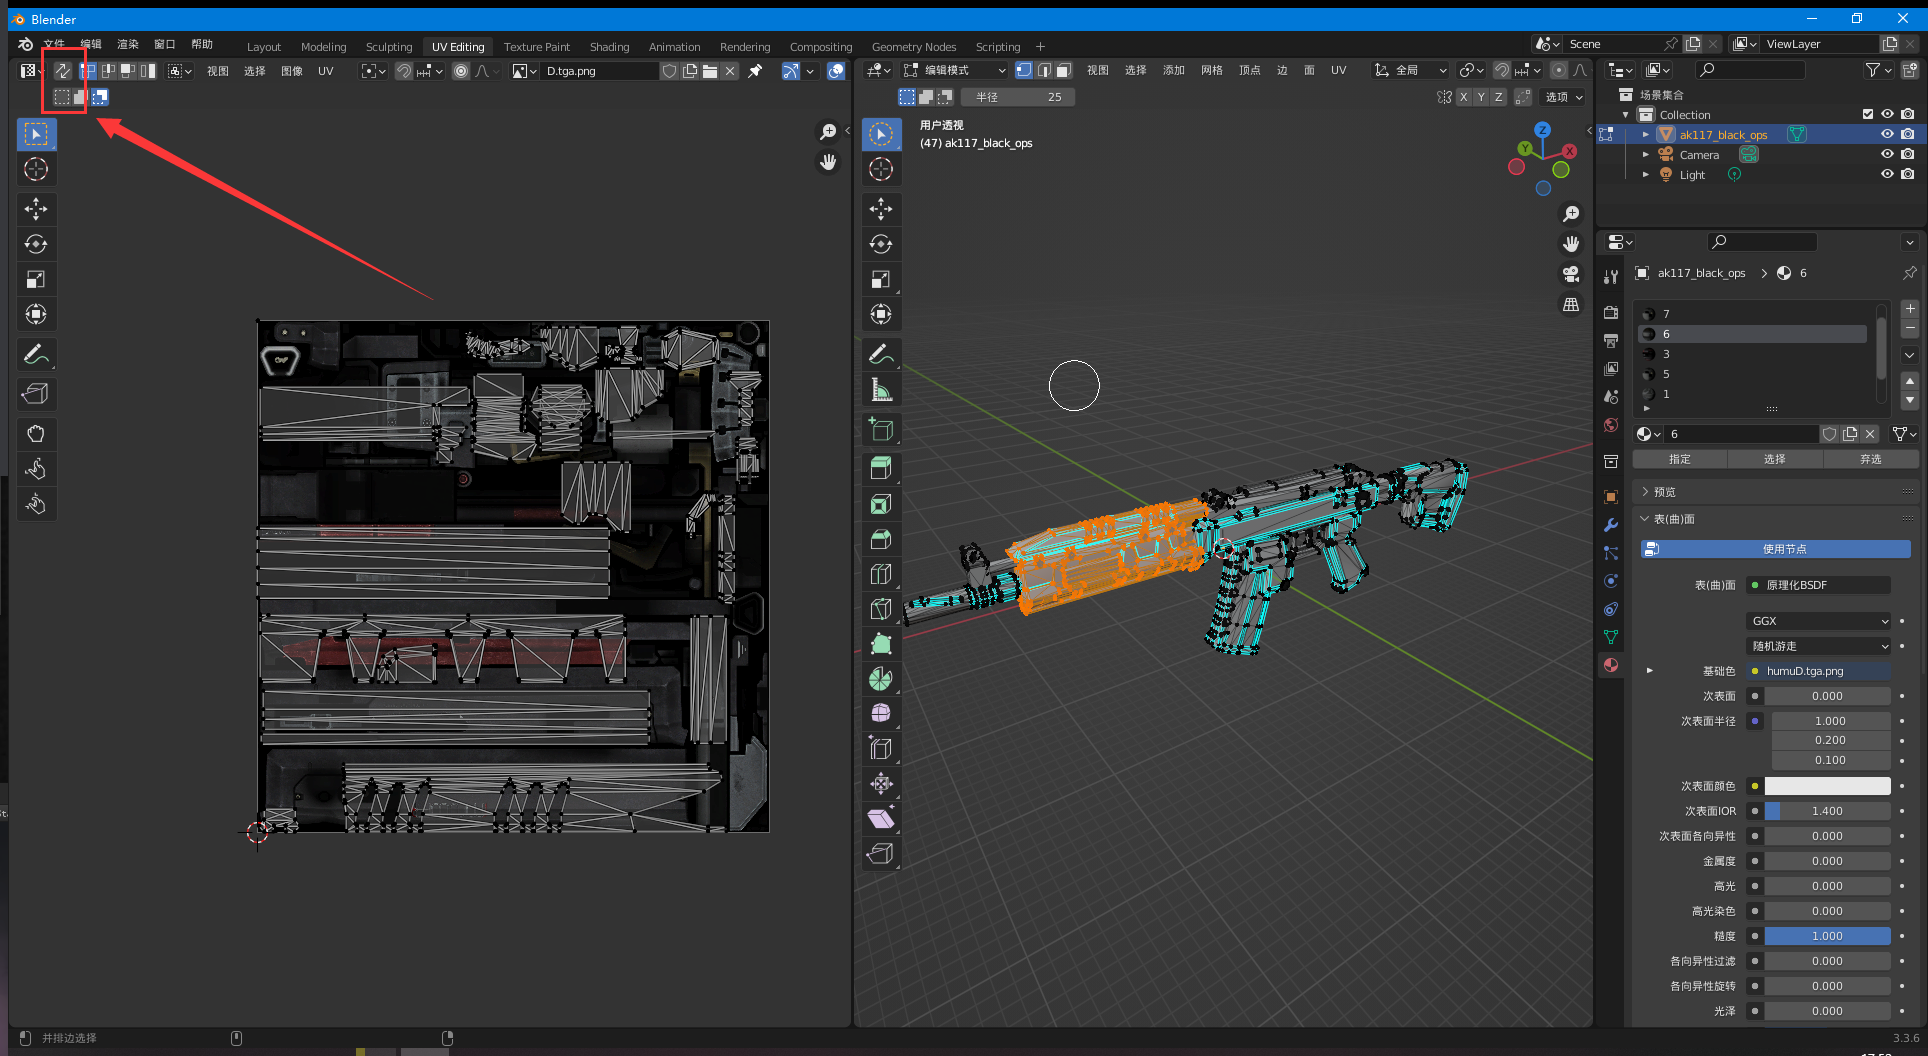This screenshot has height=1056, width=1928.
Task: Toggle X axis mirror in viewport
Action: click(1464, 97)
